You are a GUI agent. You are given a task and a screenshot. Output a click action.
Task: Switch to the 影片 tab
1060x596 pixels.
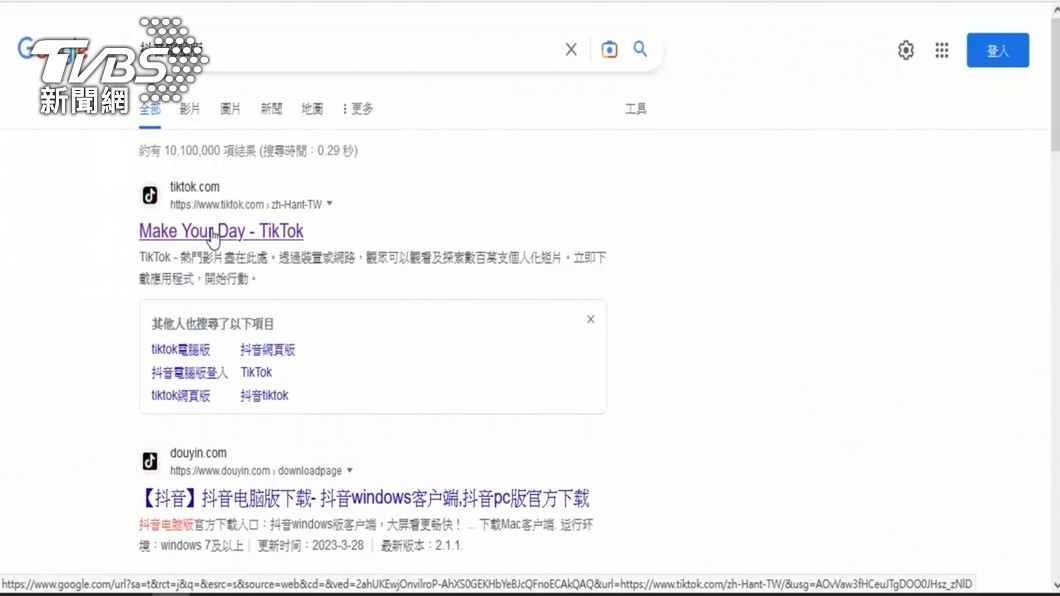click(190, 109)
